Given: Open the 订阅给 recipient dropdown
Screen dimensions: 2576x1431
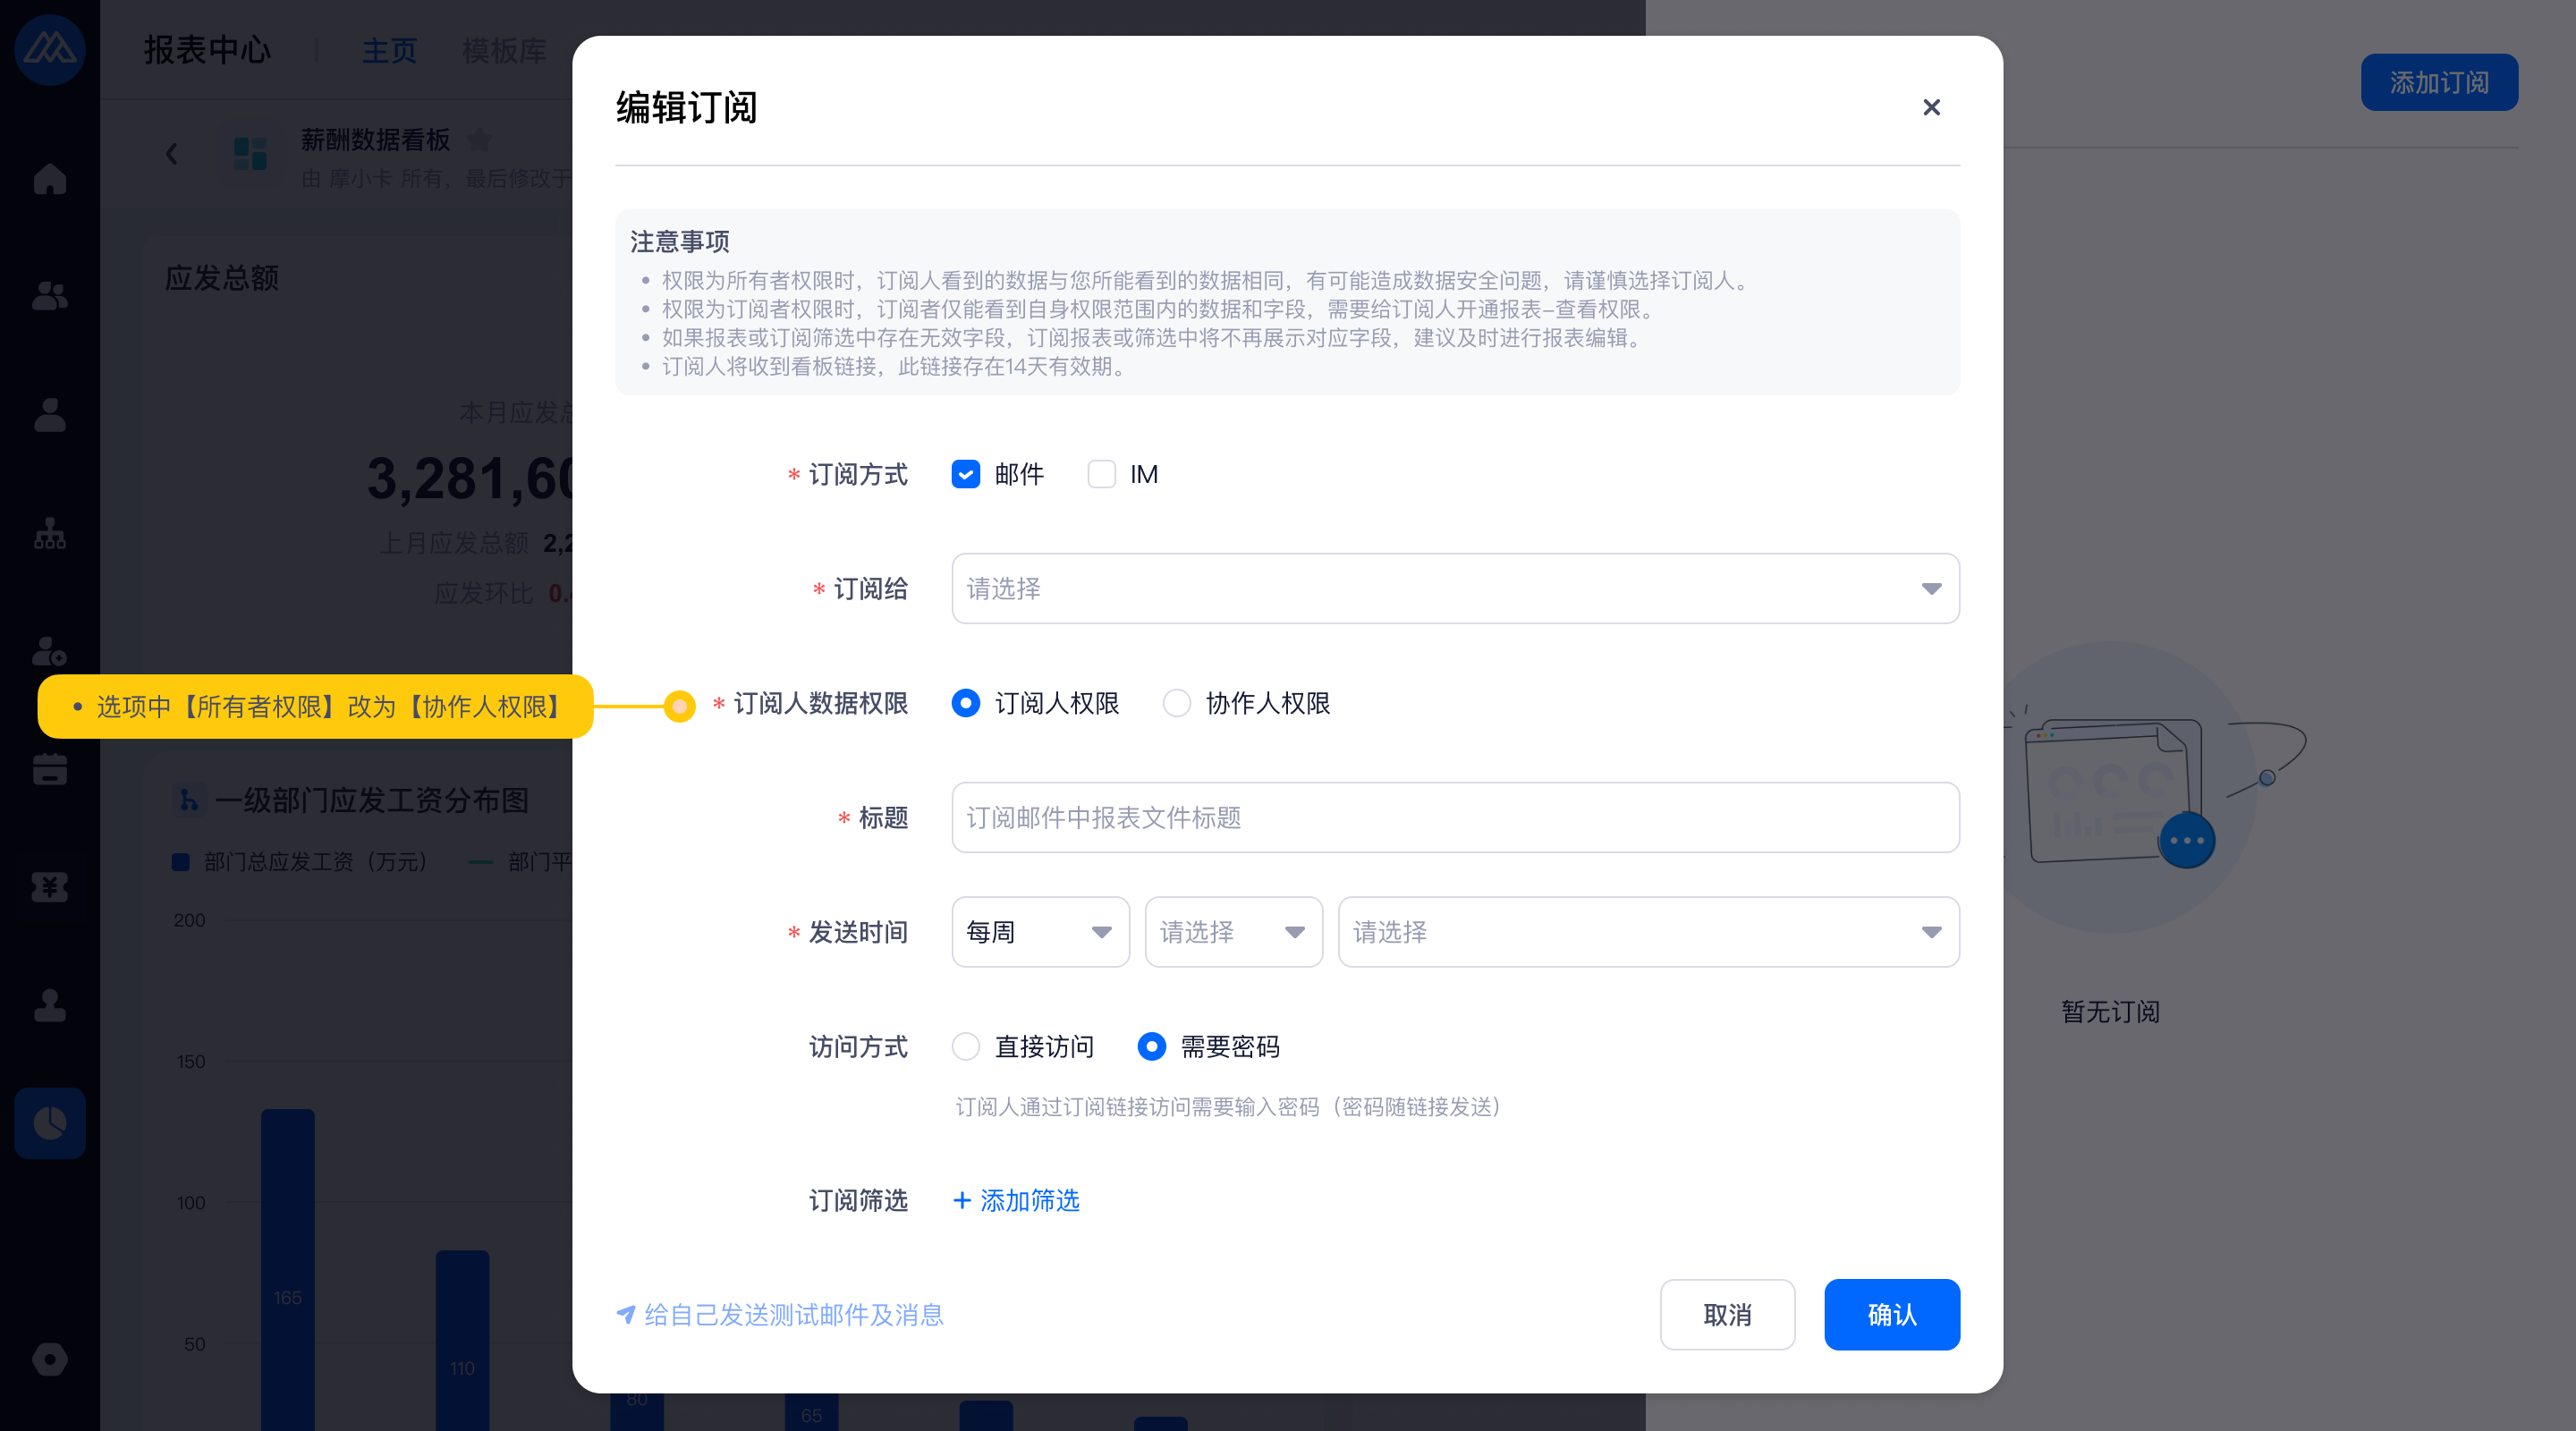Looking at the screenshot, I should [x=1455, y=588].
